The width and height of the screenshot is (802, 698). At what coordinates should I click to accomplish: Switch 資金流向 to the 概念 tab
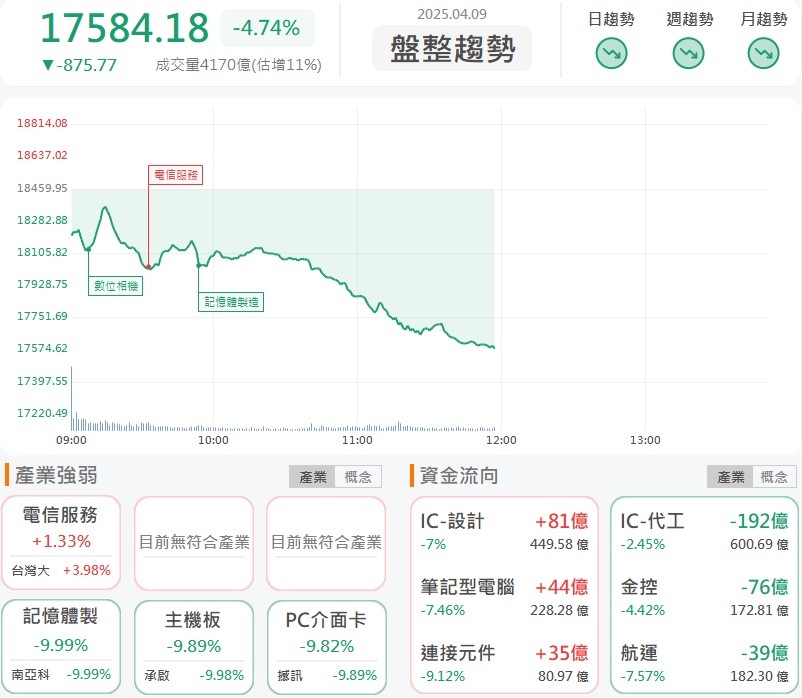point(774,477)
